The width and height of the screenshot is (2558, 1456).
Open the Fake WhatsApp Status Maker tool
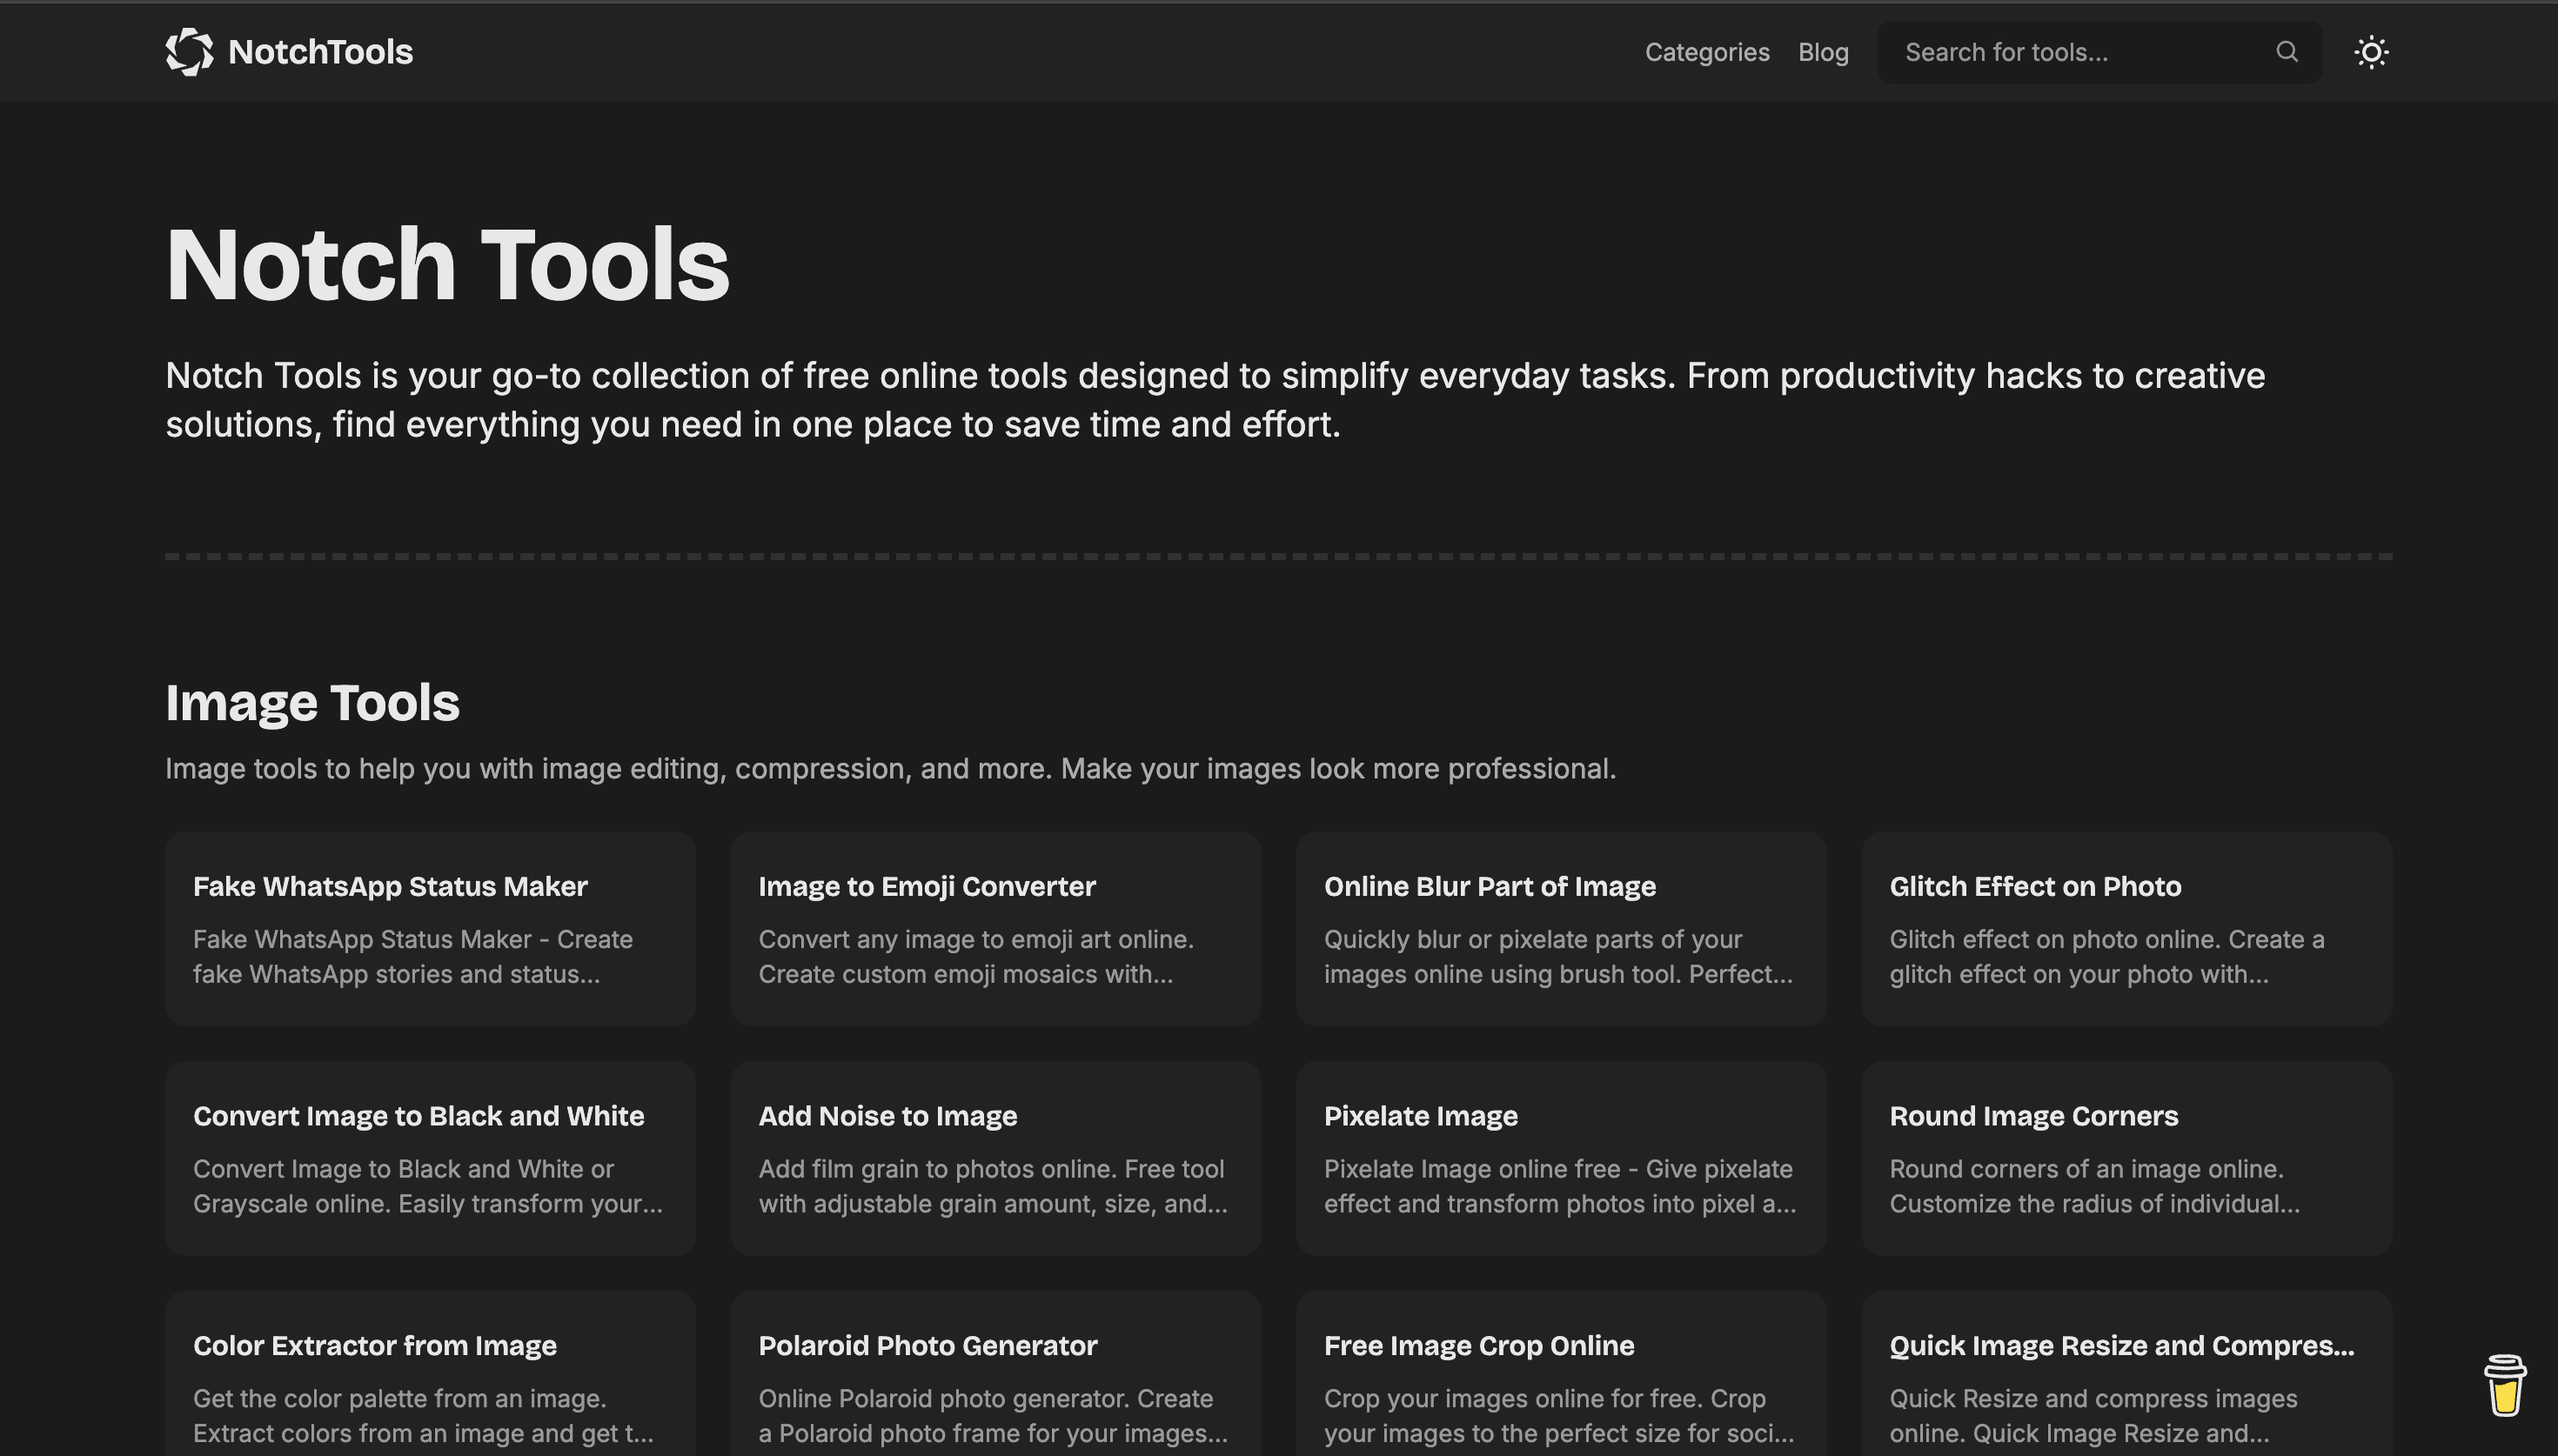(x=429, y=928)
